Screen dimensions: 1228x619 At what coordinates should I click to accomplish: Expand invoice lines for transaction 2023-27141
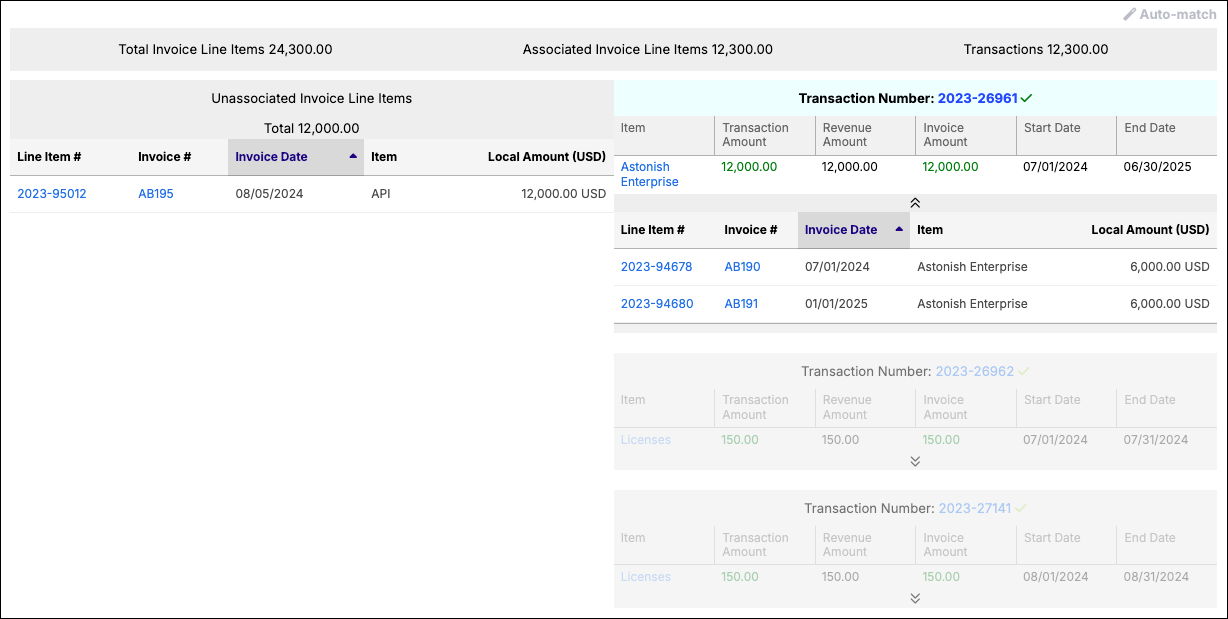915,598
